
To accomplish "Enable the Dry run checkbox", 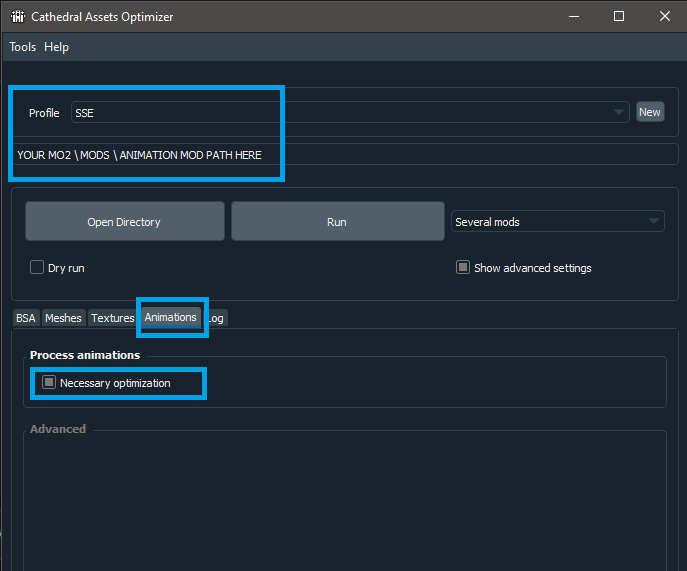I will point(37,267).
